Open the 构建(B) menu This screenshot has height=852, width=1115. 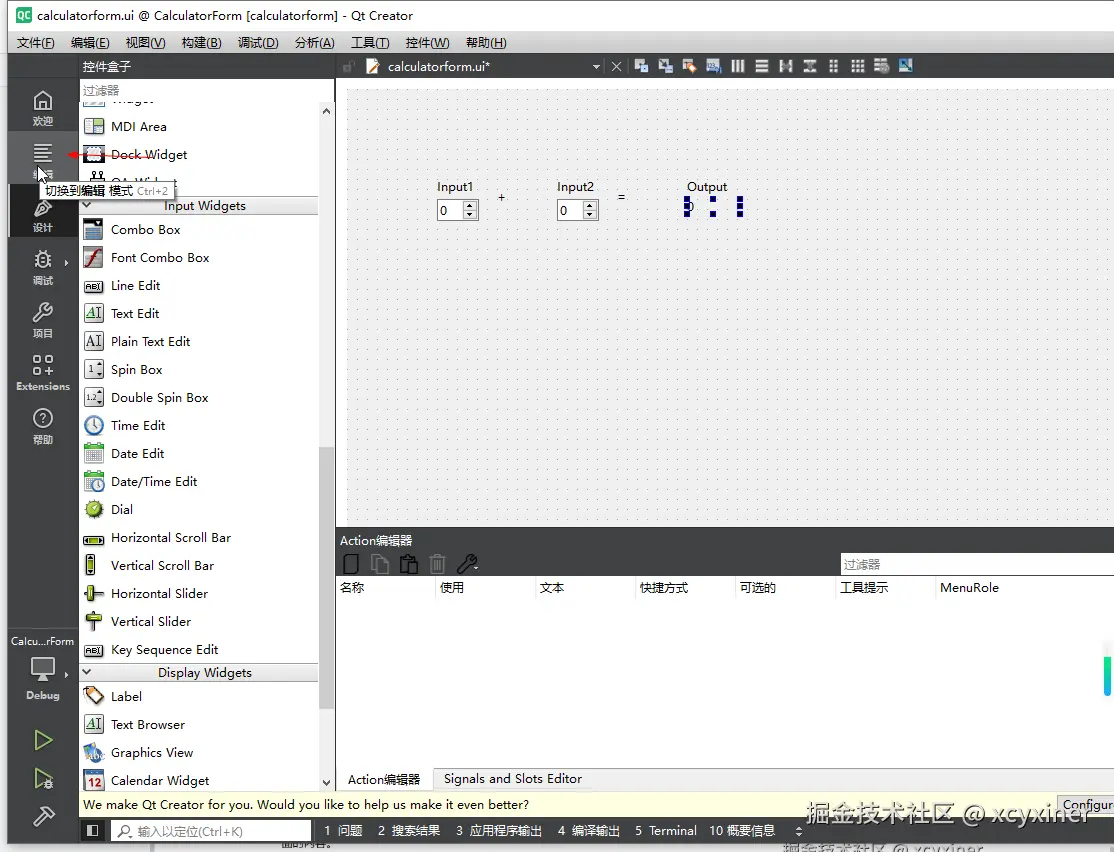(201, 43)
